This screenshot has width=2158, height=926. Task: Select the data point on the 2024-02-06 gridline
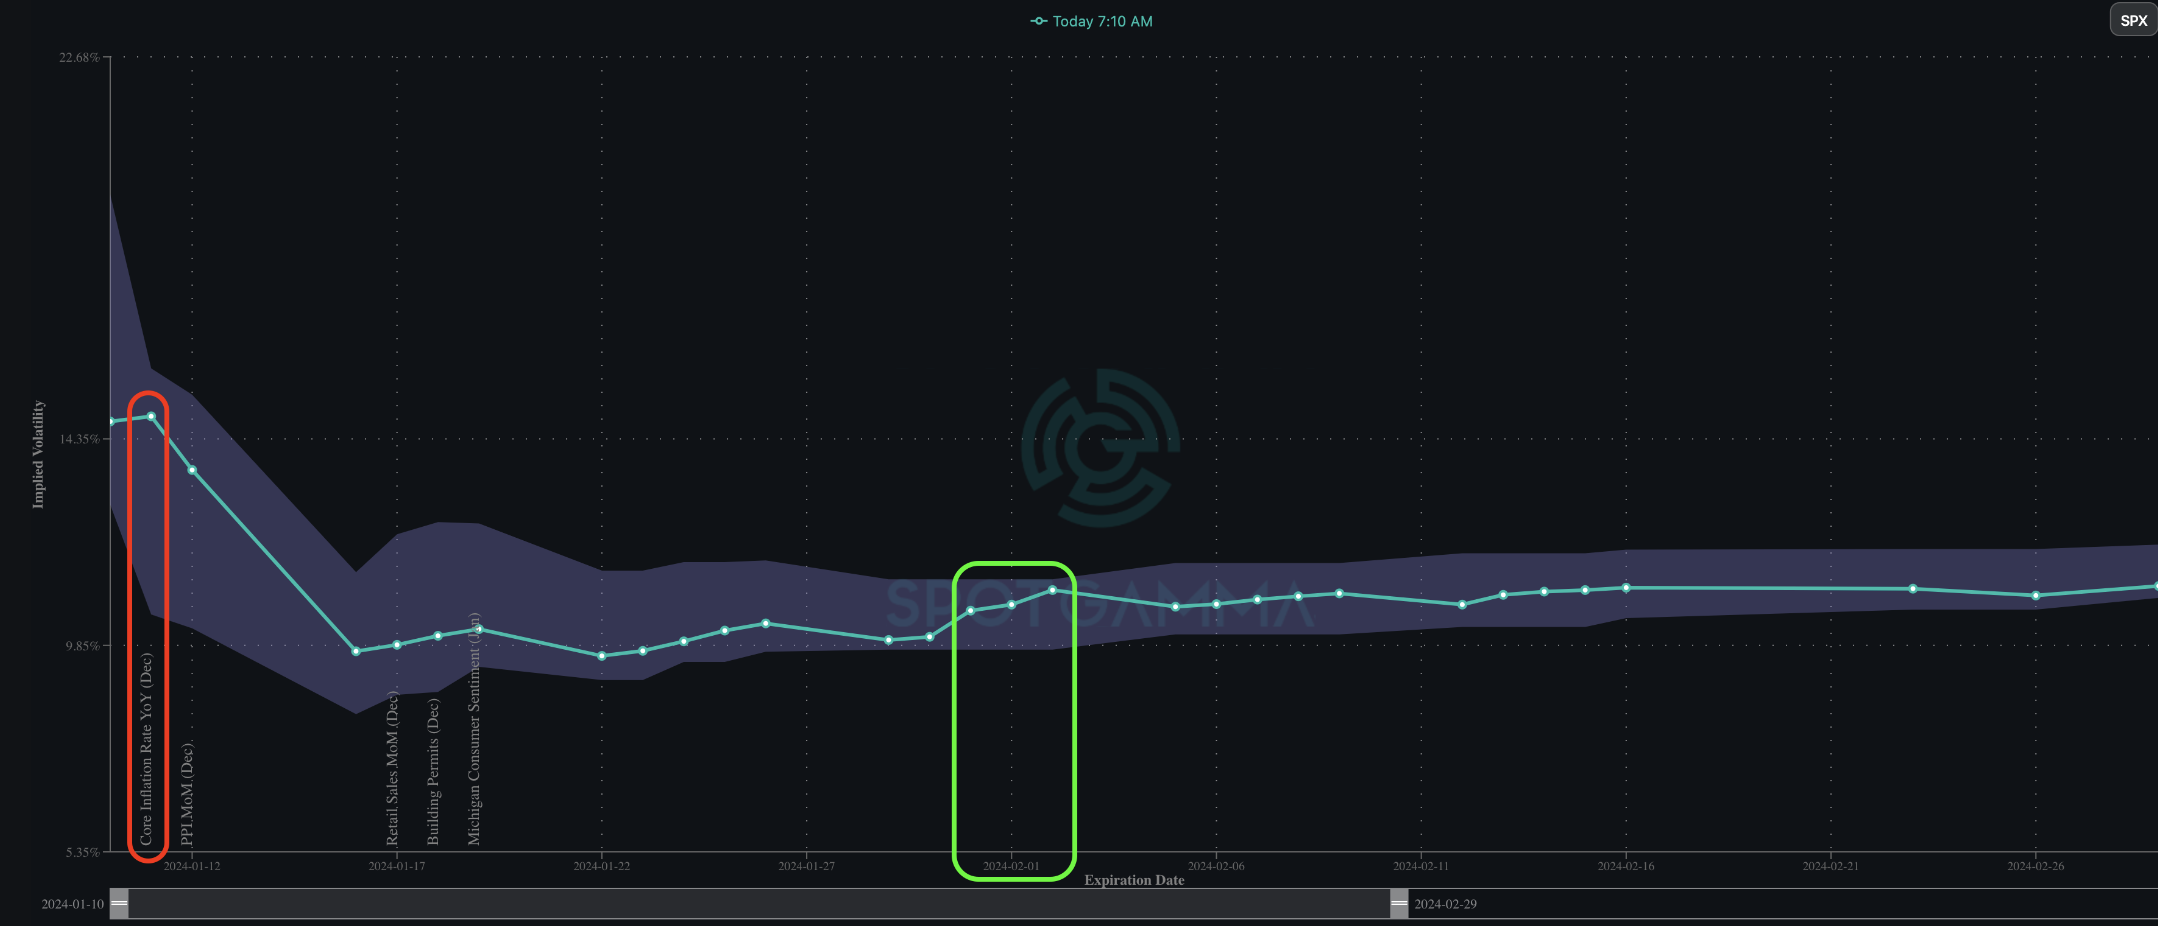[1216, 604]
